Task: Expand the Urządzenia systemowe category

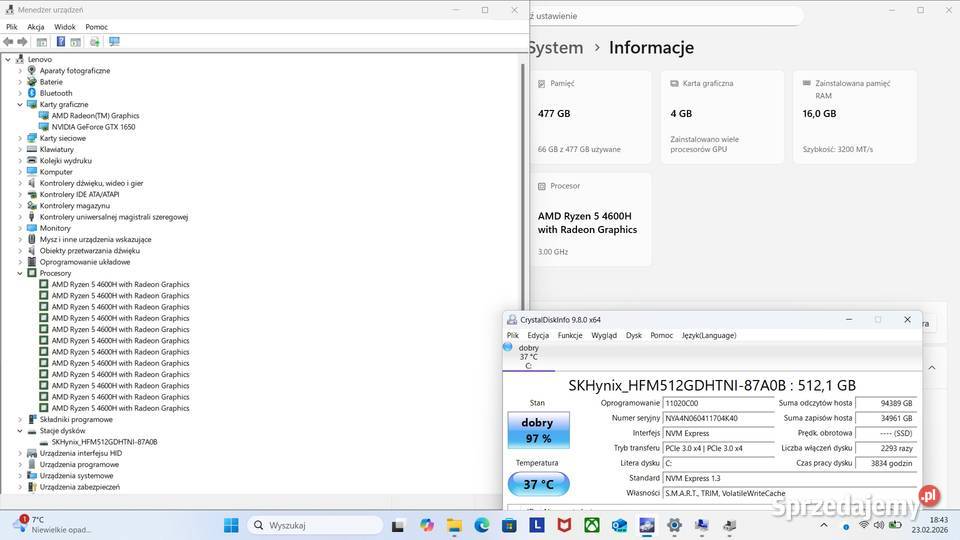Action: click(20, 476)
